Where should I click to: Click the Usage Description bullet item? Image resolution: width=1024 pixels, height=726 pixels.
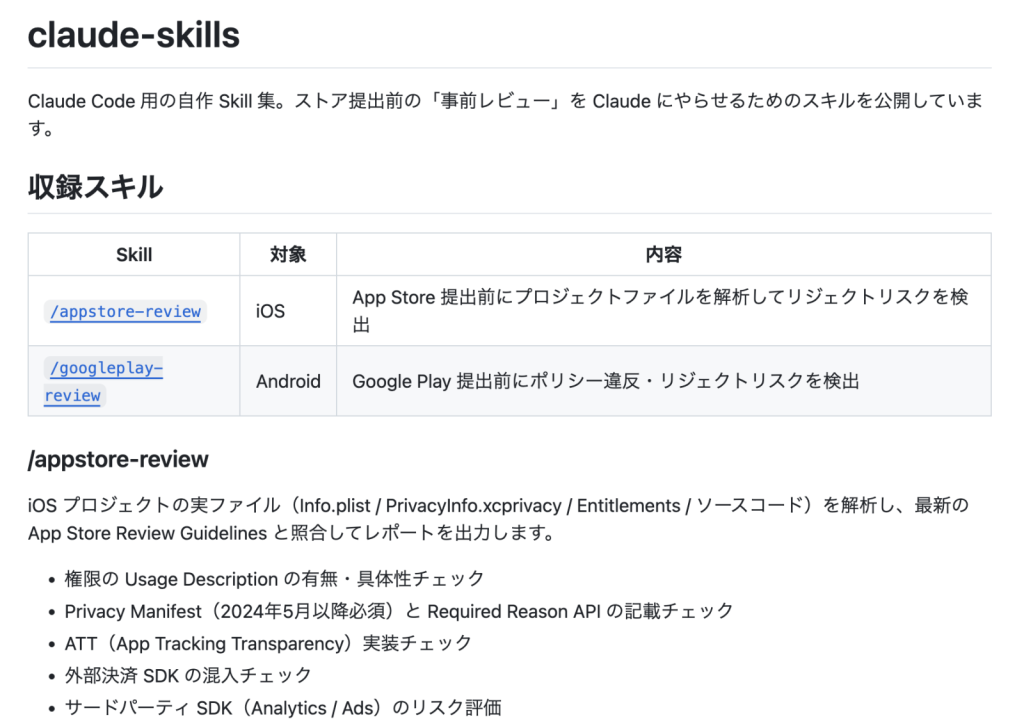pyautogui.click(x=274, y=578)
